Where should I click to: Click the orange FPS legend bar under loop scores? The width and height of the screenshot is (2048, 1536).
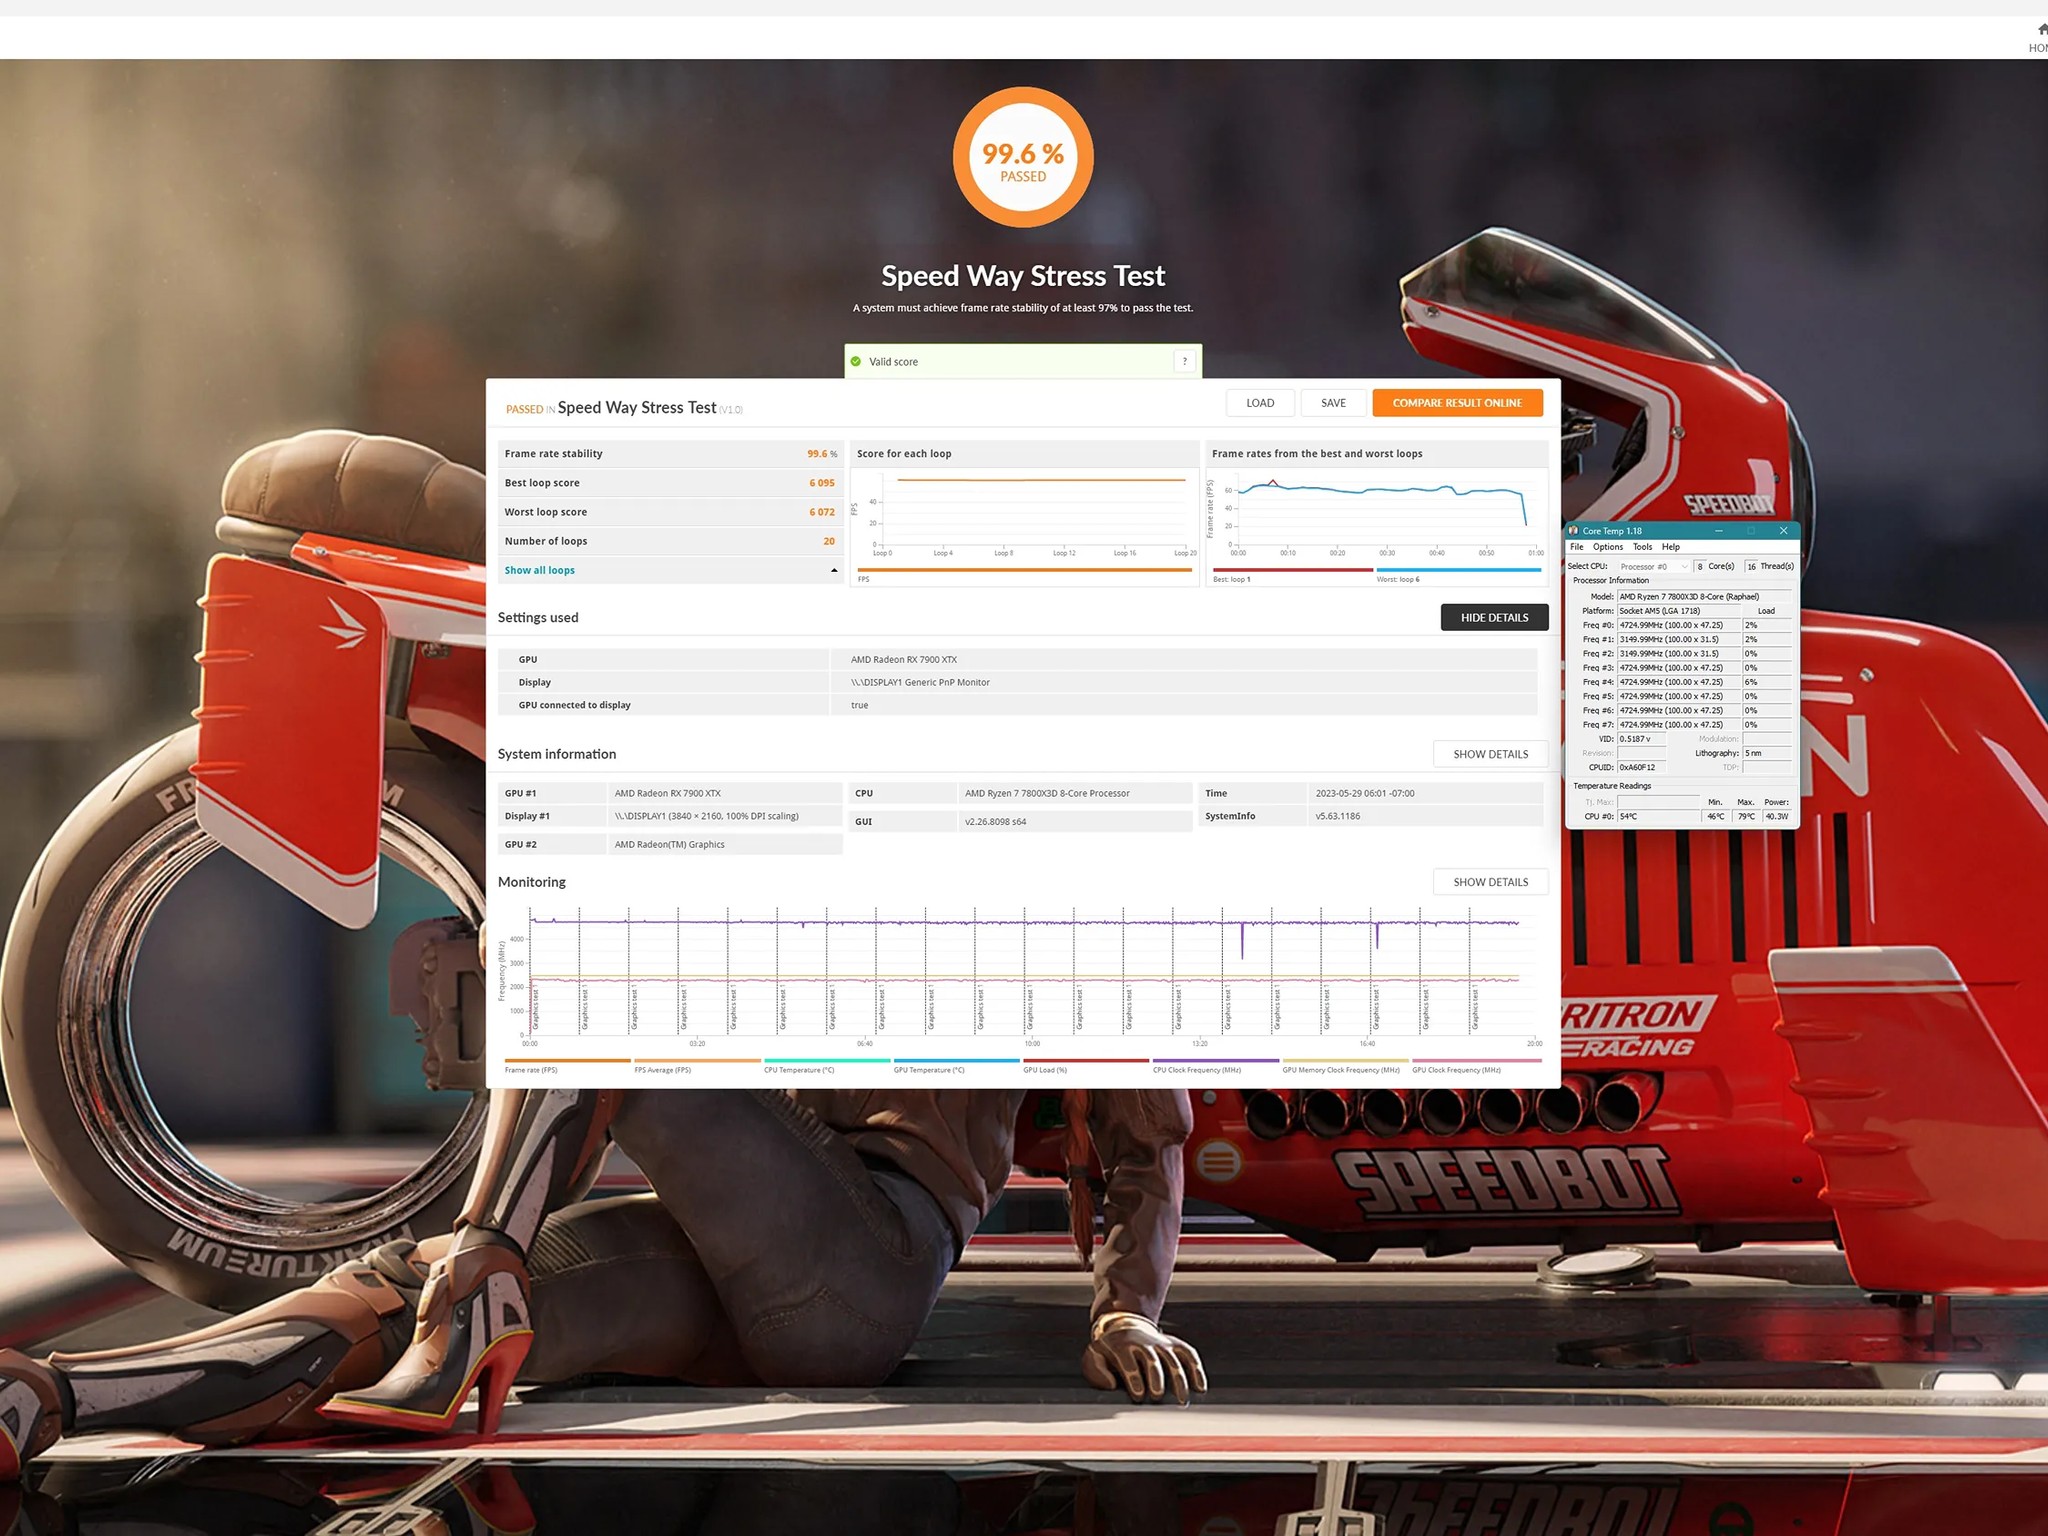click(x=1025, y=570)
